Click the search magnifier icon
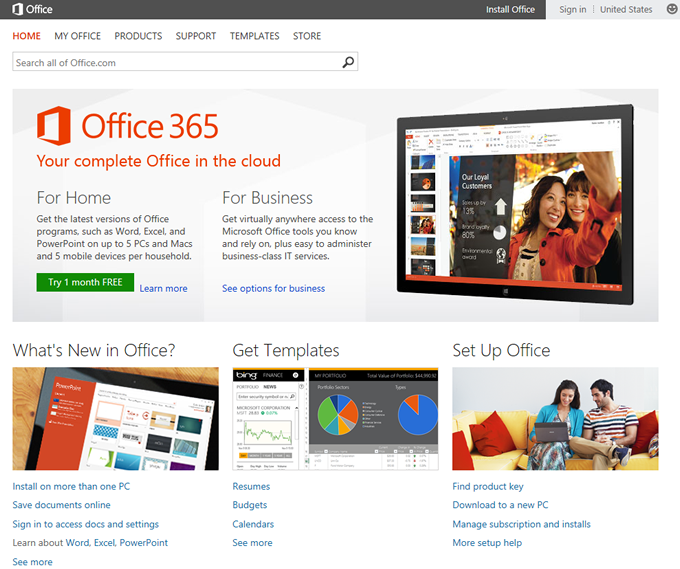The width and height of the screenshot is (680, 569). (348, 62)
